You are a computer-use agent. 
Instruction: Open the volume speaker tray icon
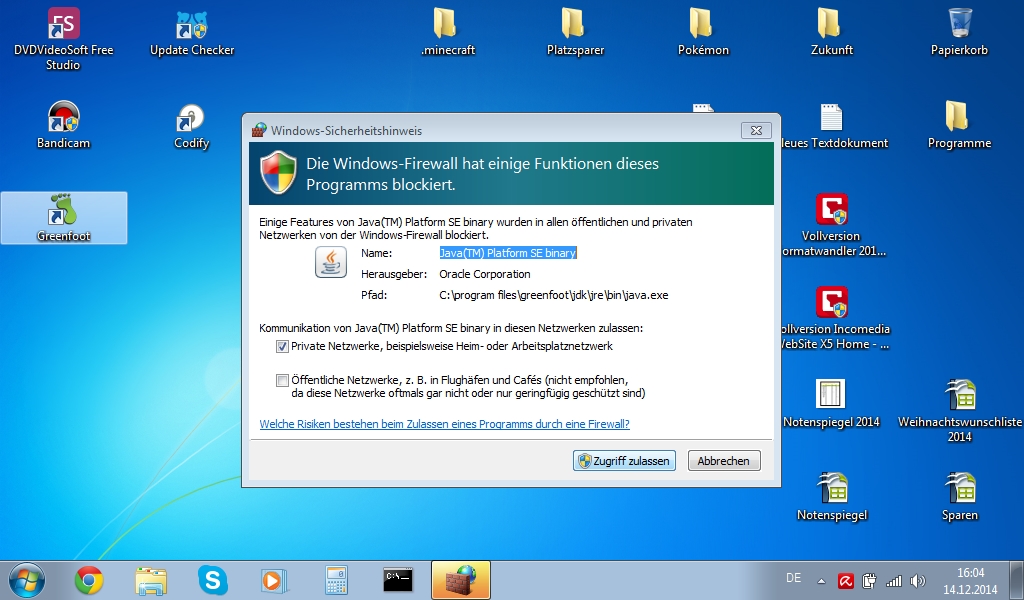918,580
